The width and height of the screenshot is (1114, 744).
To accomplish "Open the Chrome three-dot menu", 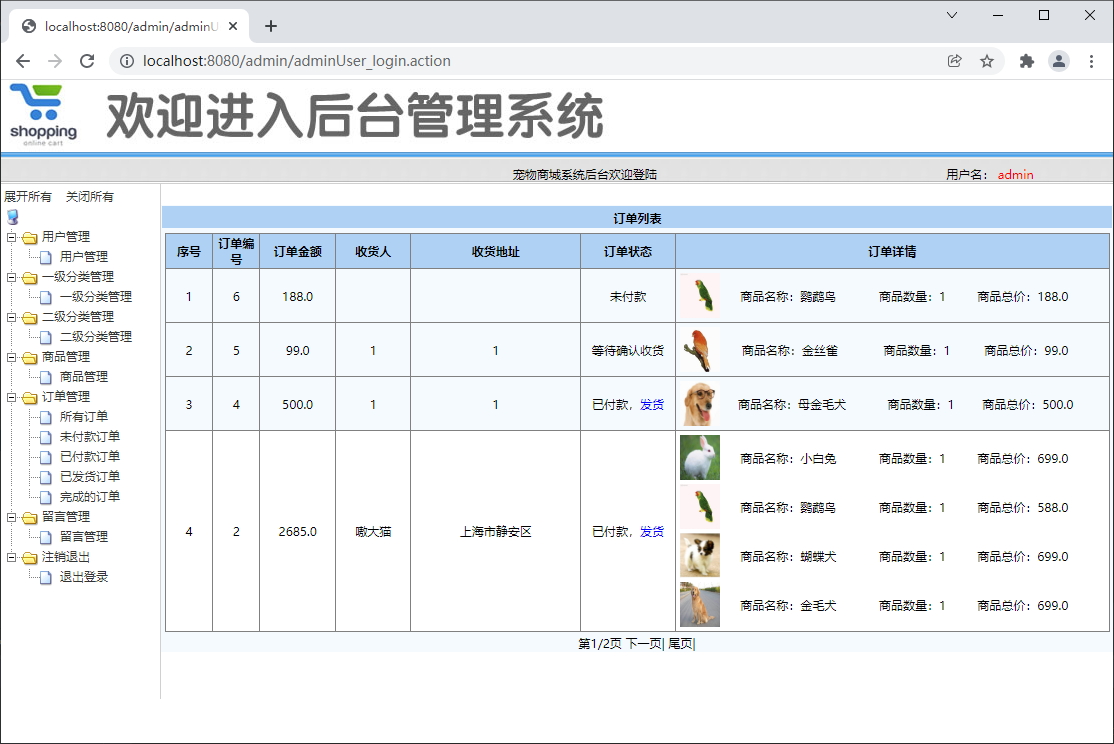I will tap(1091, 61).
